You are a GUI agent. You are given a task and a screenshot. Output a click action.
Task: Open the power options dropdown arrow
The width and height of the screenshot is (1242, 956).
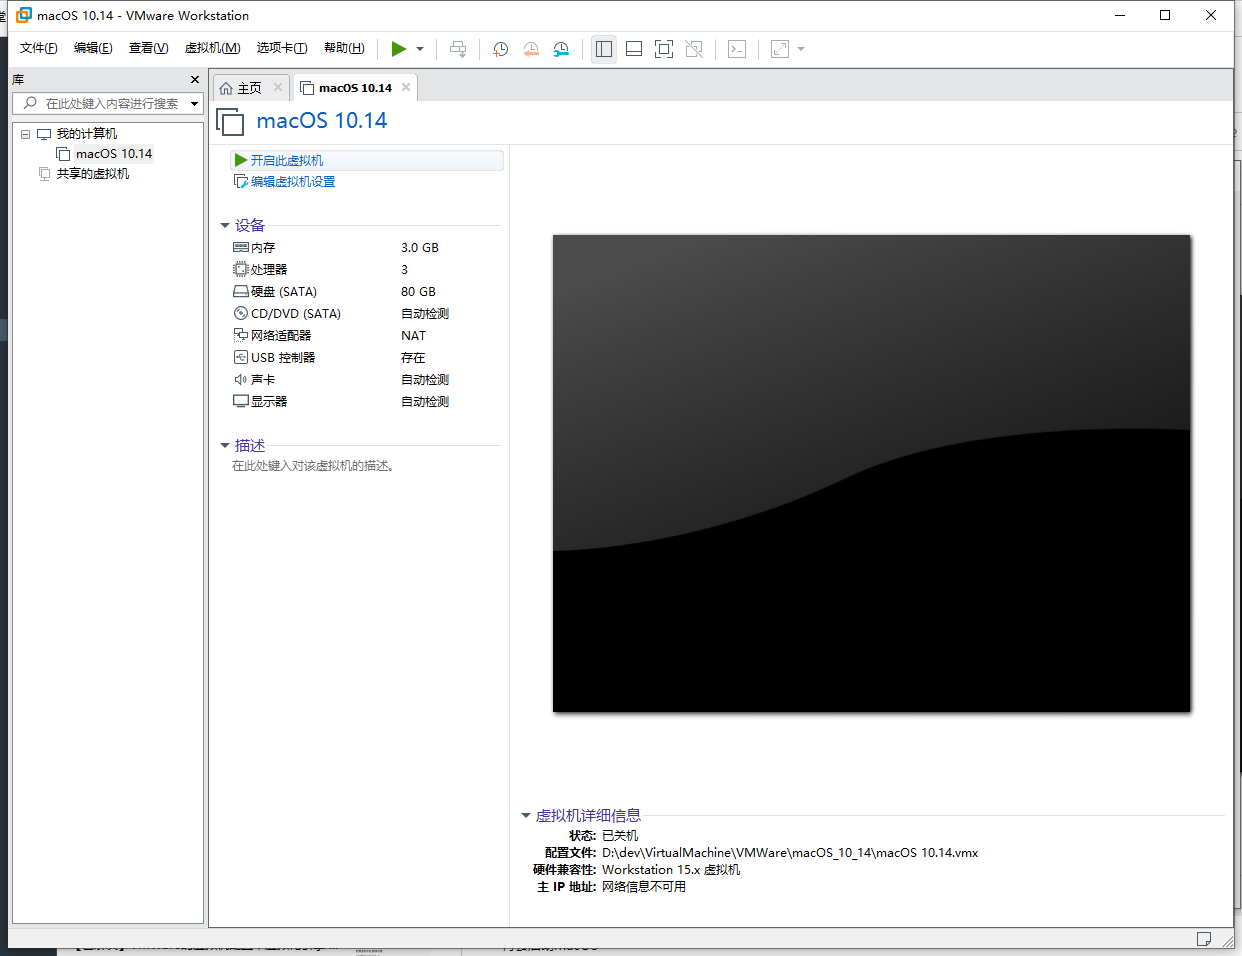pyautogui.click(x=420, y=49)
